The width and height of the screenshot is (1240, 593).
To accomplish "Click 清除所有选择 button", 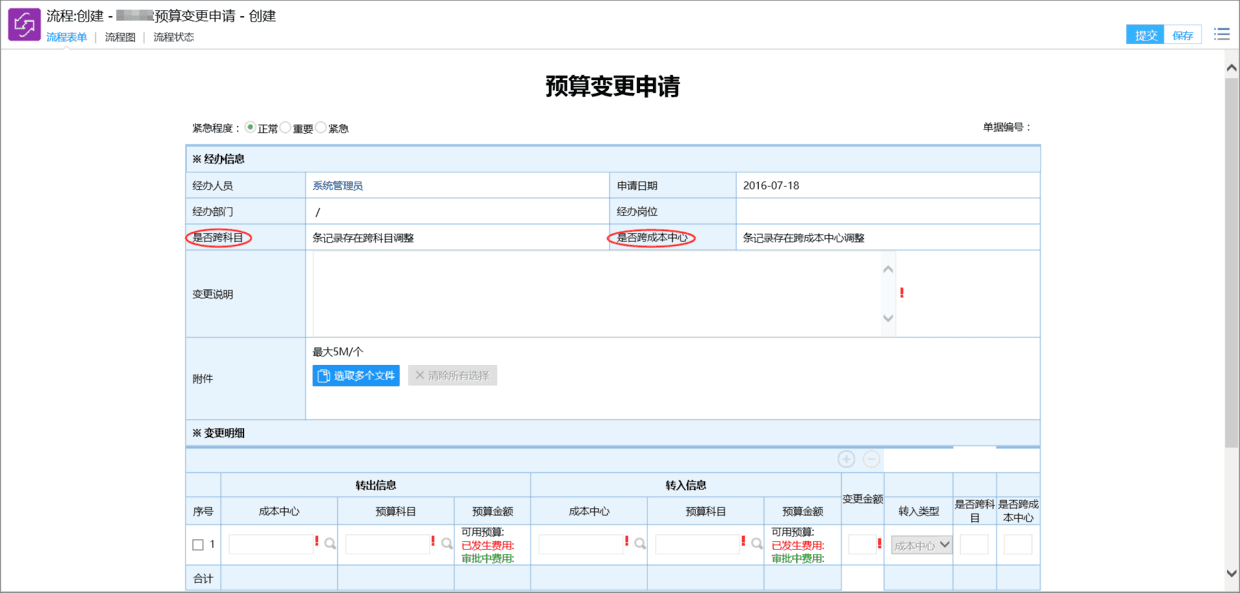I will pyautogui.click(x=452, y=376).
